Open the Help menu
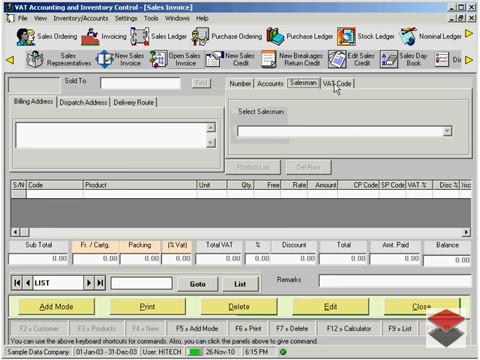This screenshot has height=360, width=480. click(202, 18)
